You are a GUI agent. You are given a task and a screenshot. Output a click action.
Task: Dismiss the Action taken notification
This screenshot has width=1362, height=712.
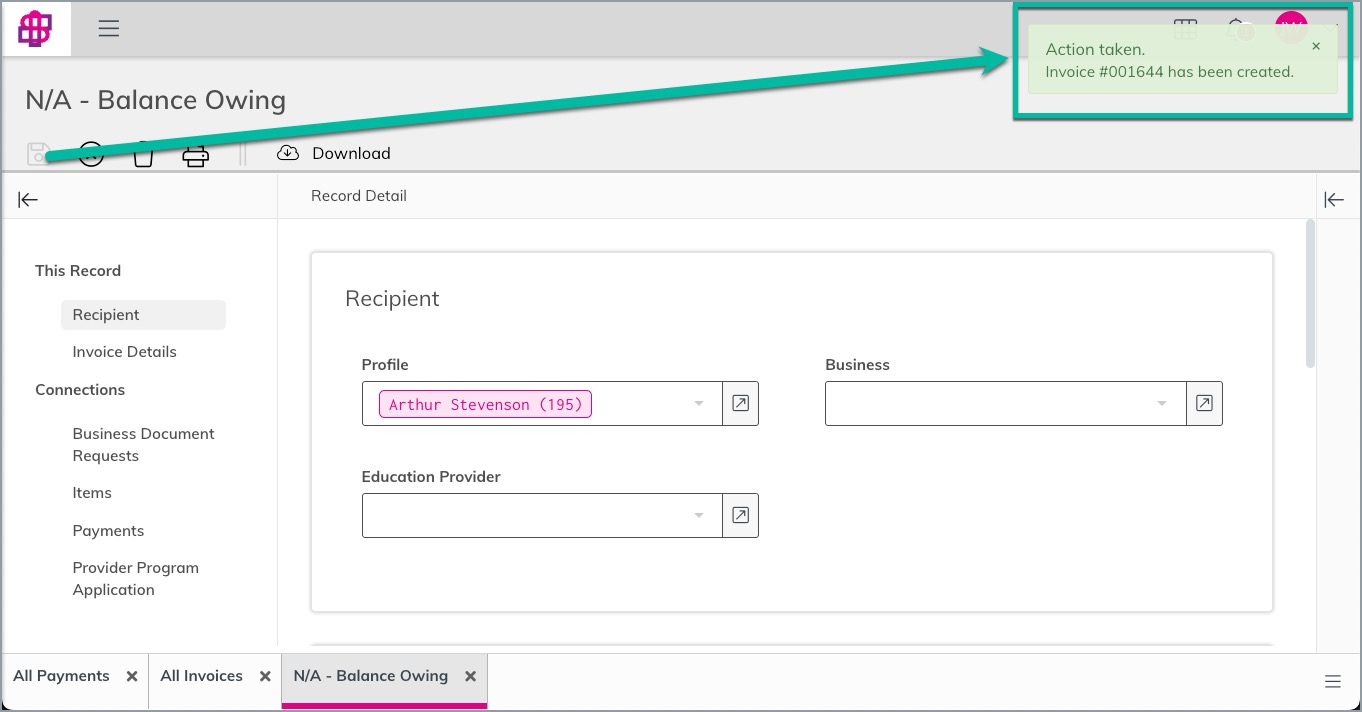[x=1316, y=46]
